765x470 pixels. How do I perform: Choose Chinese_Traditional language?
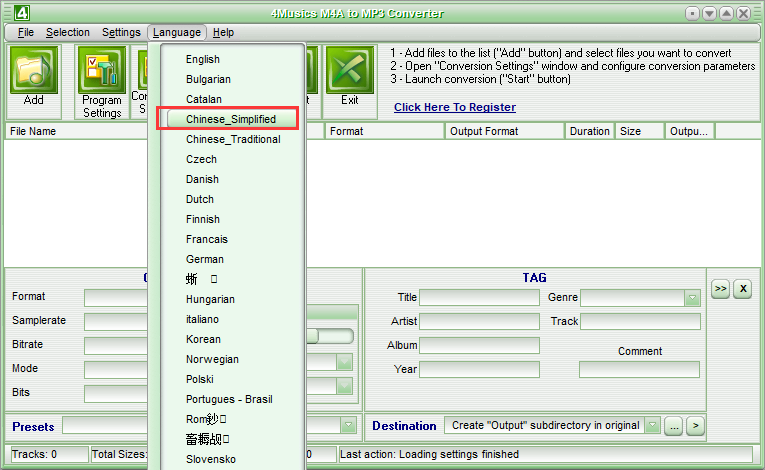point(233,139)
